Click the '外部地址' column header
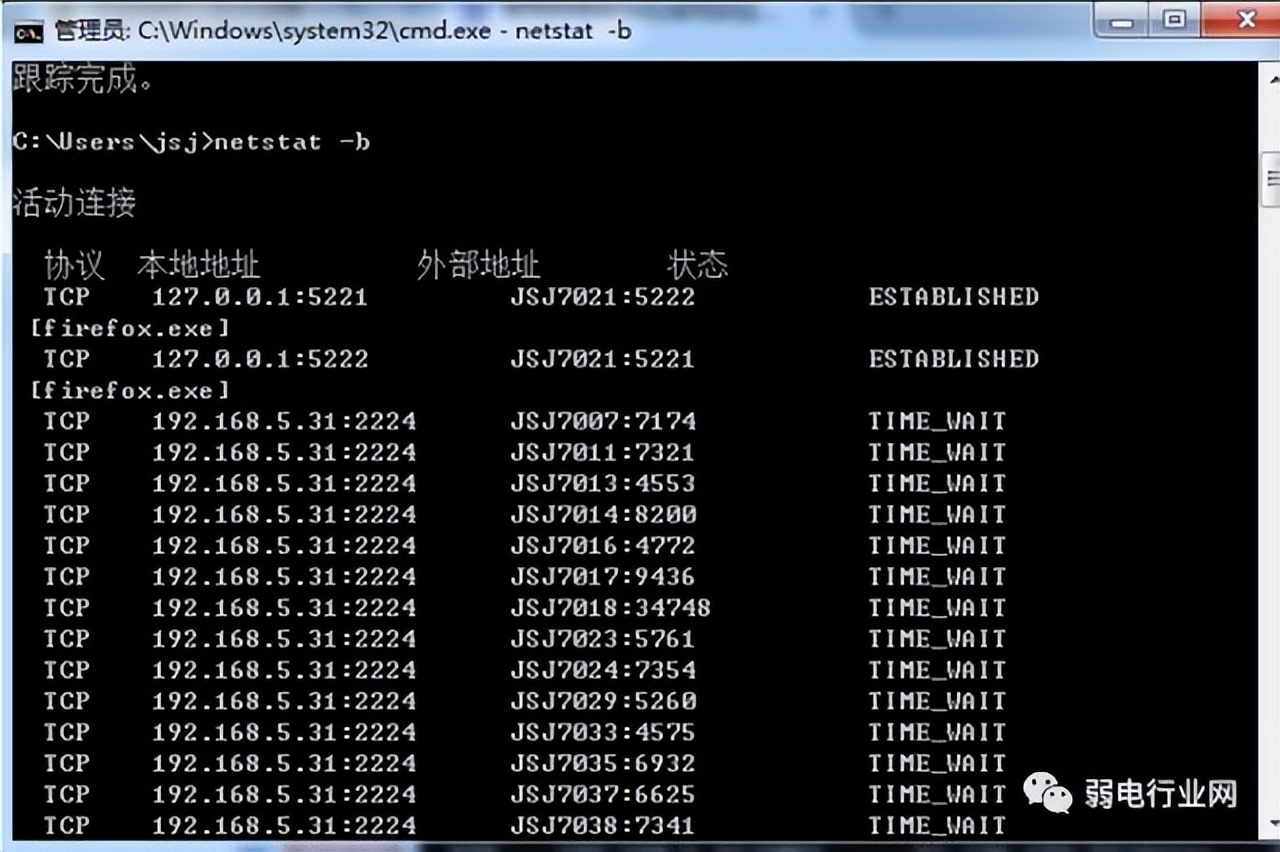The width and height of the screenshot is (1280, 852). click(x=478, y=265)
